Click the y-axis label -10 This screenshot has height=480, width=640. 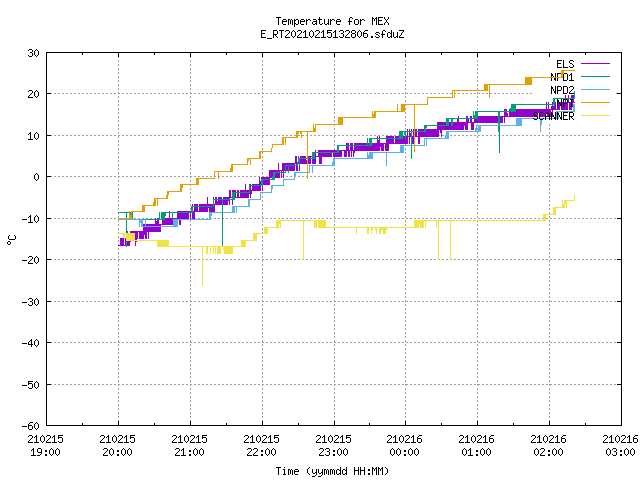[31, 219]
